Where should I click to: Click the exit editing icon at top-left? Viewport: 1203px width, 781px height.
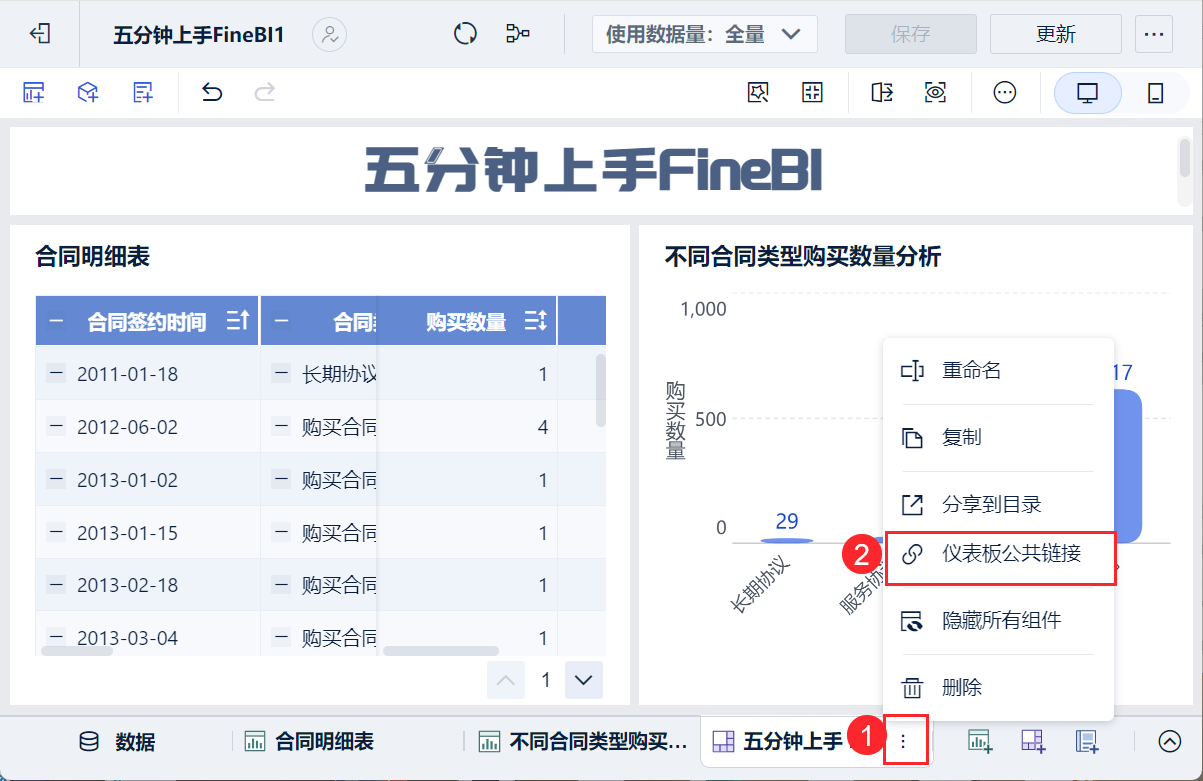[40, 34]
